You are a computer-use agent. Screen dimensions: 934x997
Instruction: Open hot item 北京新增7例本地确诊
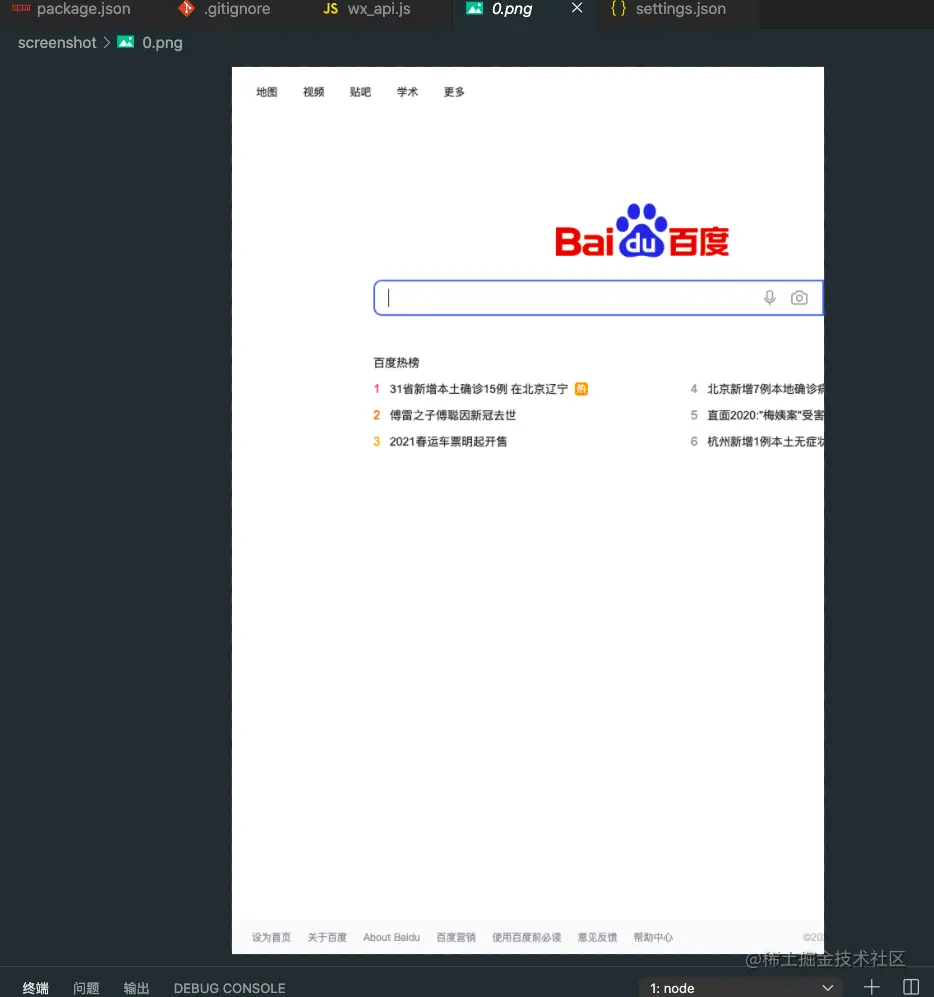pyautogui.click(x=765, y=389)
